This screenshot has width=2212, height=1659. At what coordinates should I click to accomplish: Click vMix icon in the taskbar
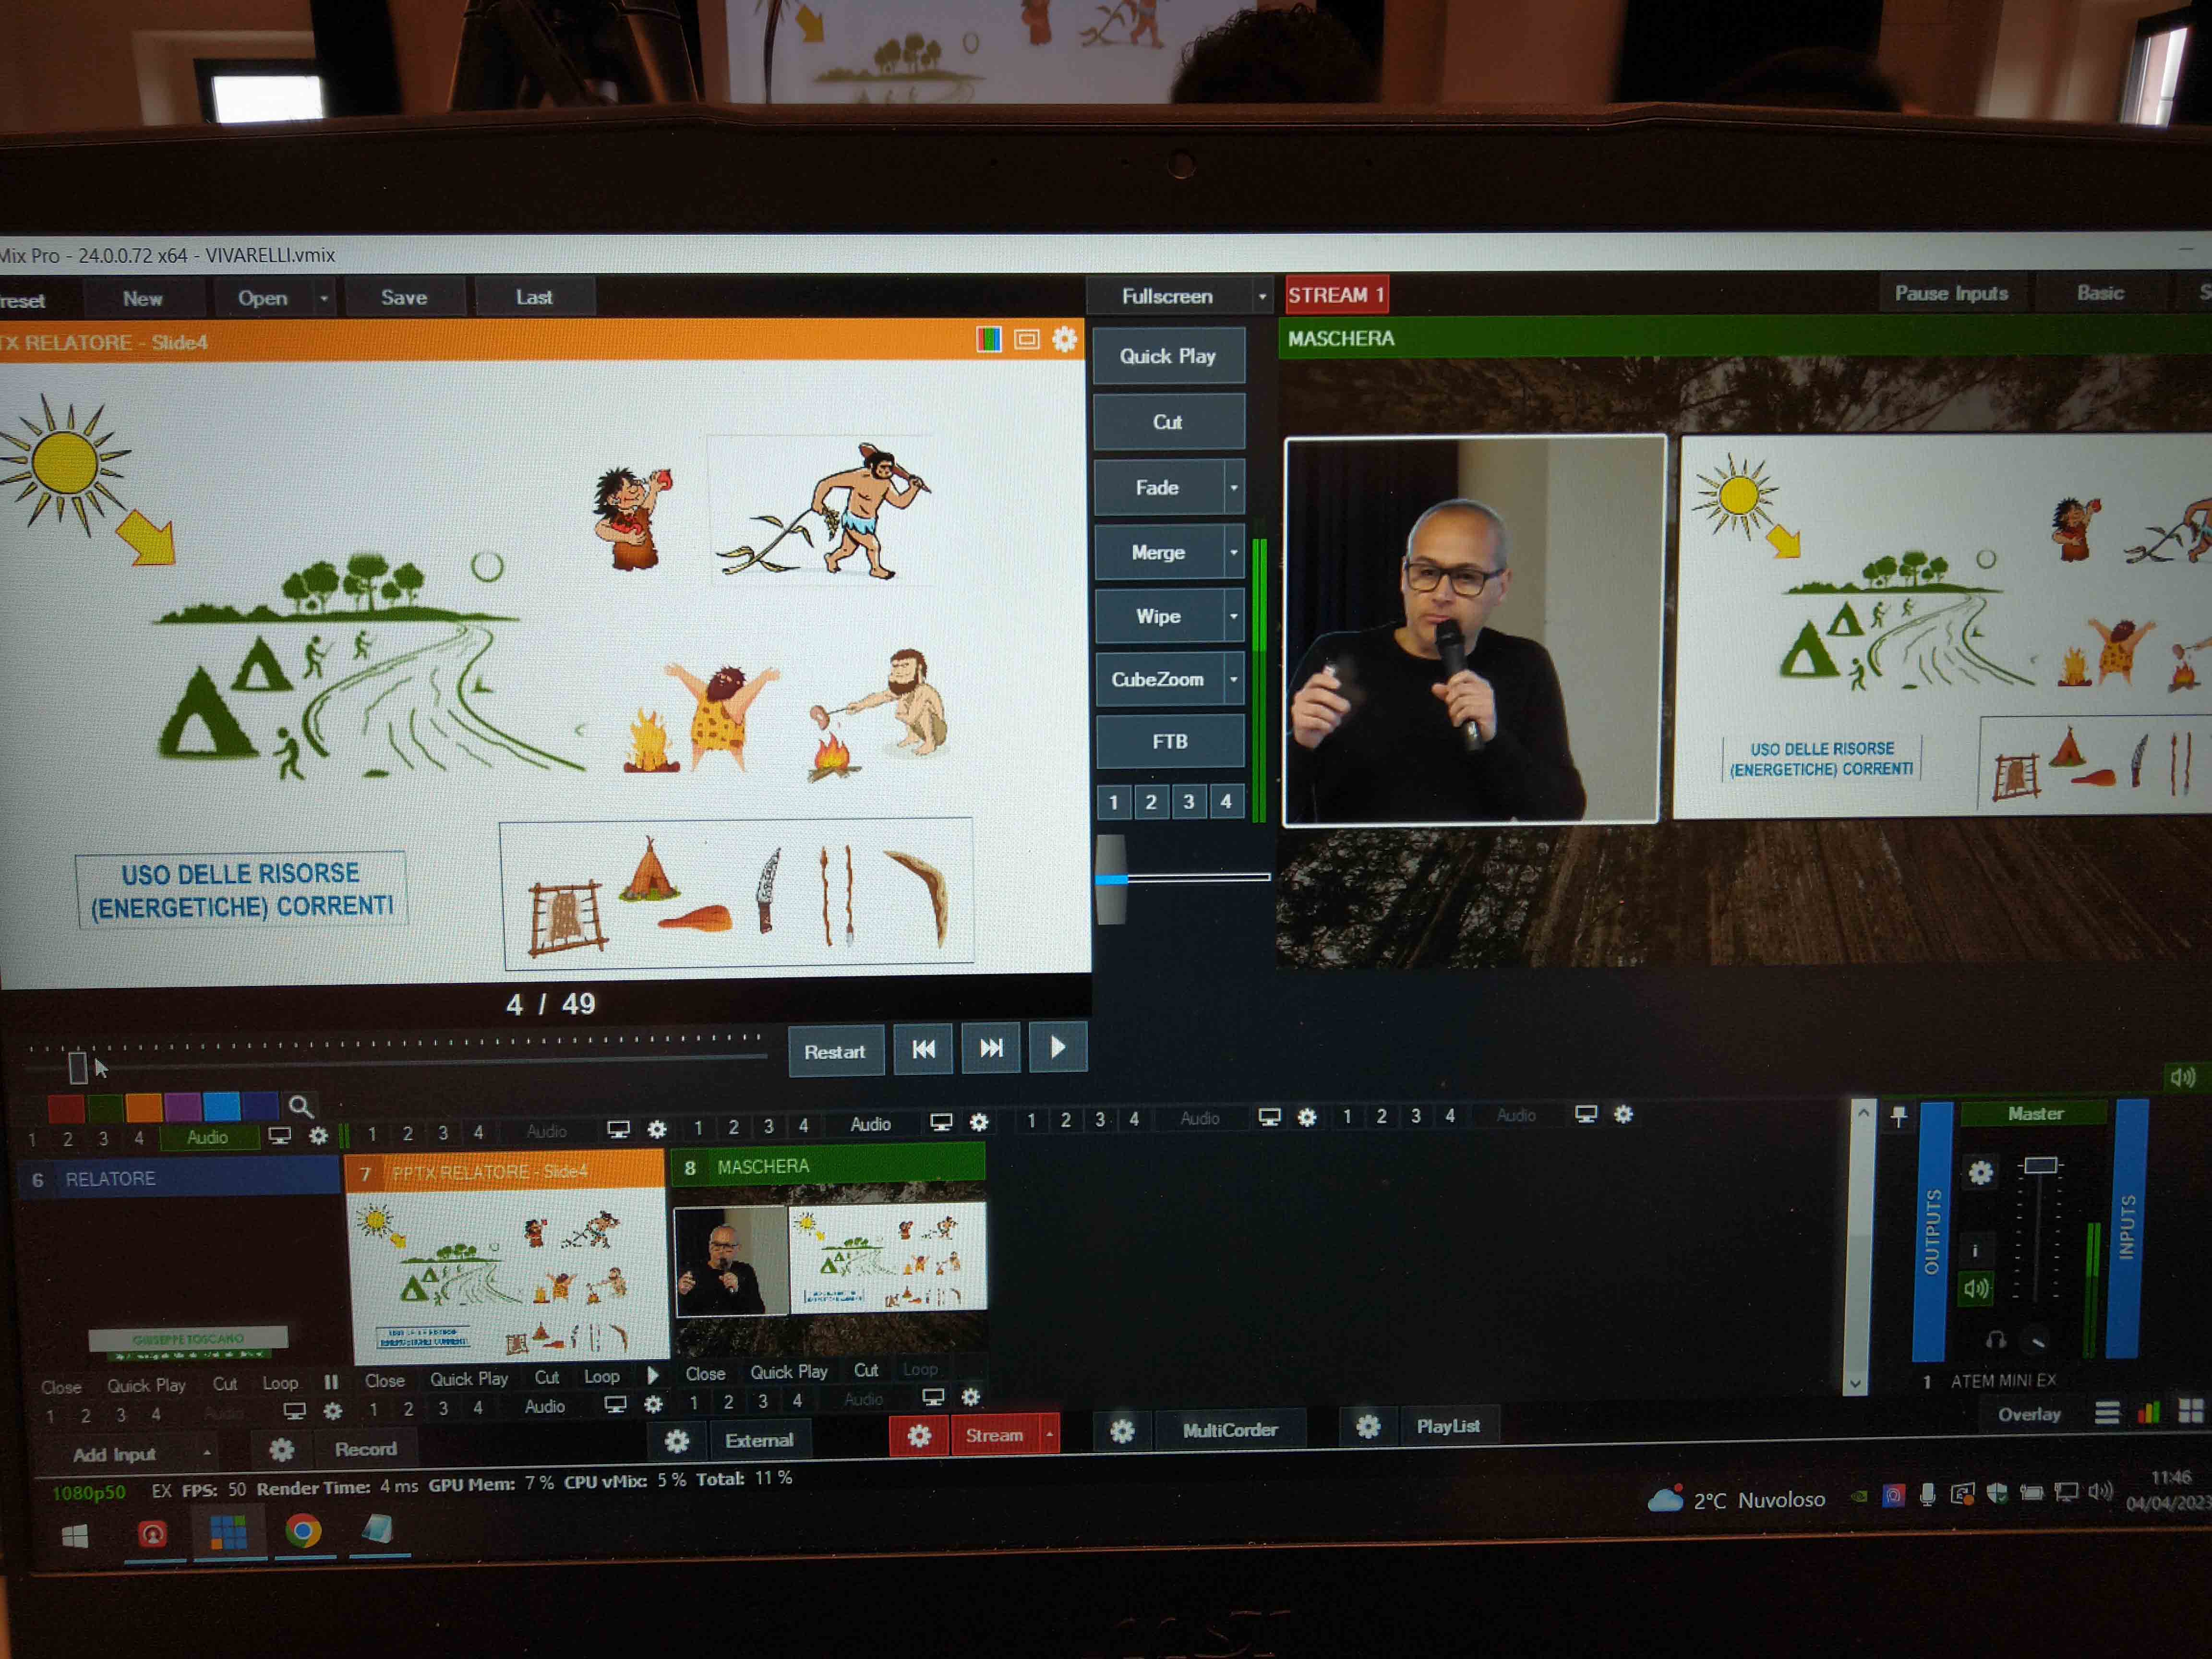click(228, 1532)
